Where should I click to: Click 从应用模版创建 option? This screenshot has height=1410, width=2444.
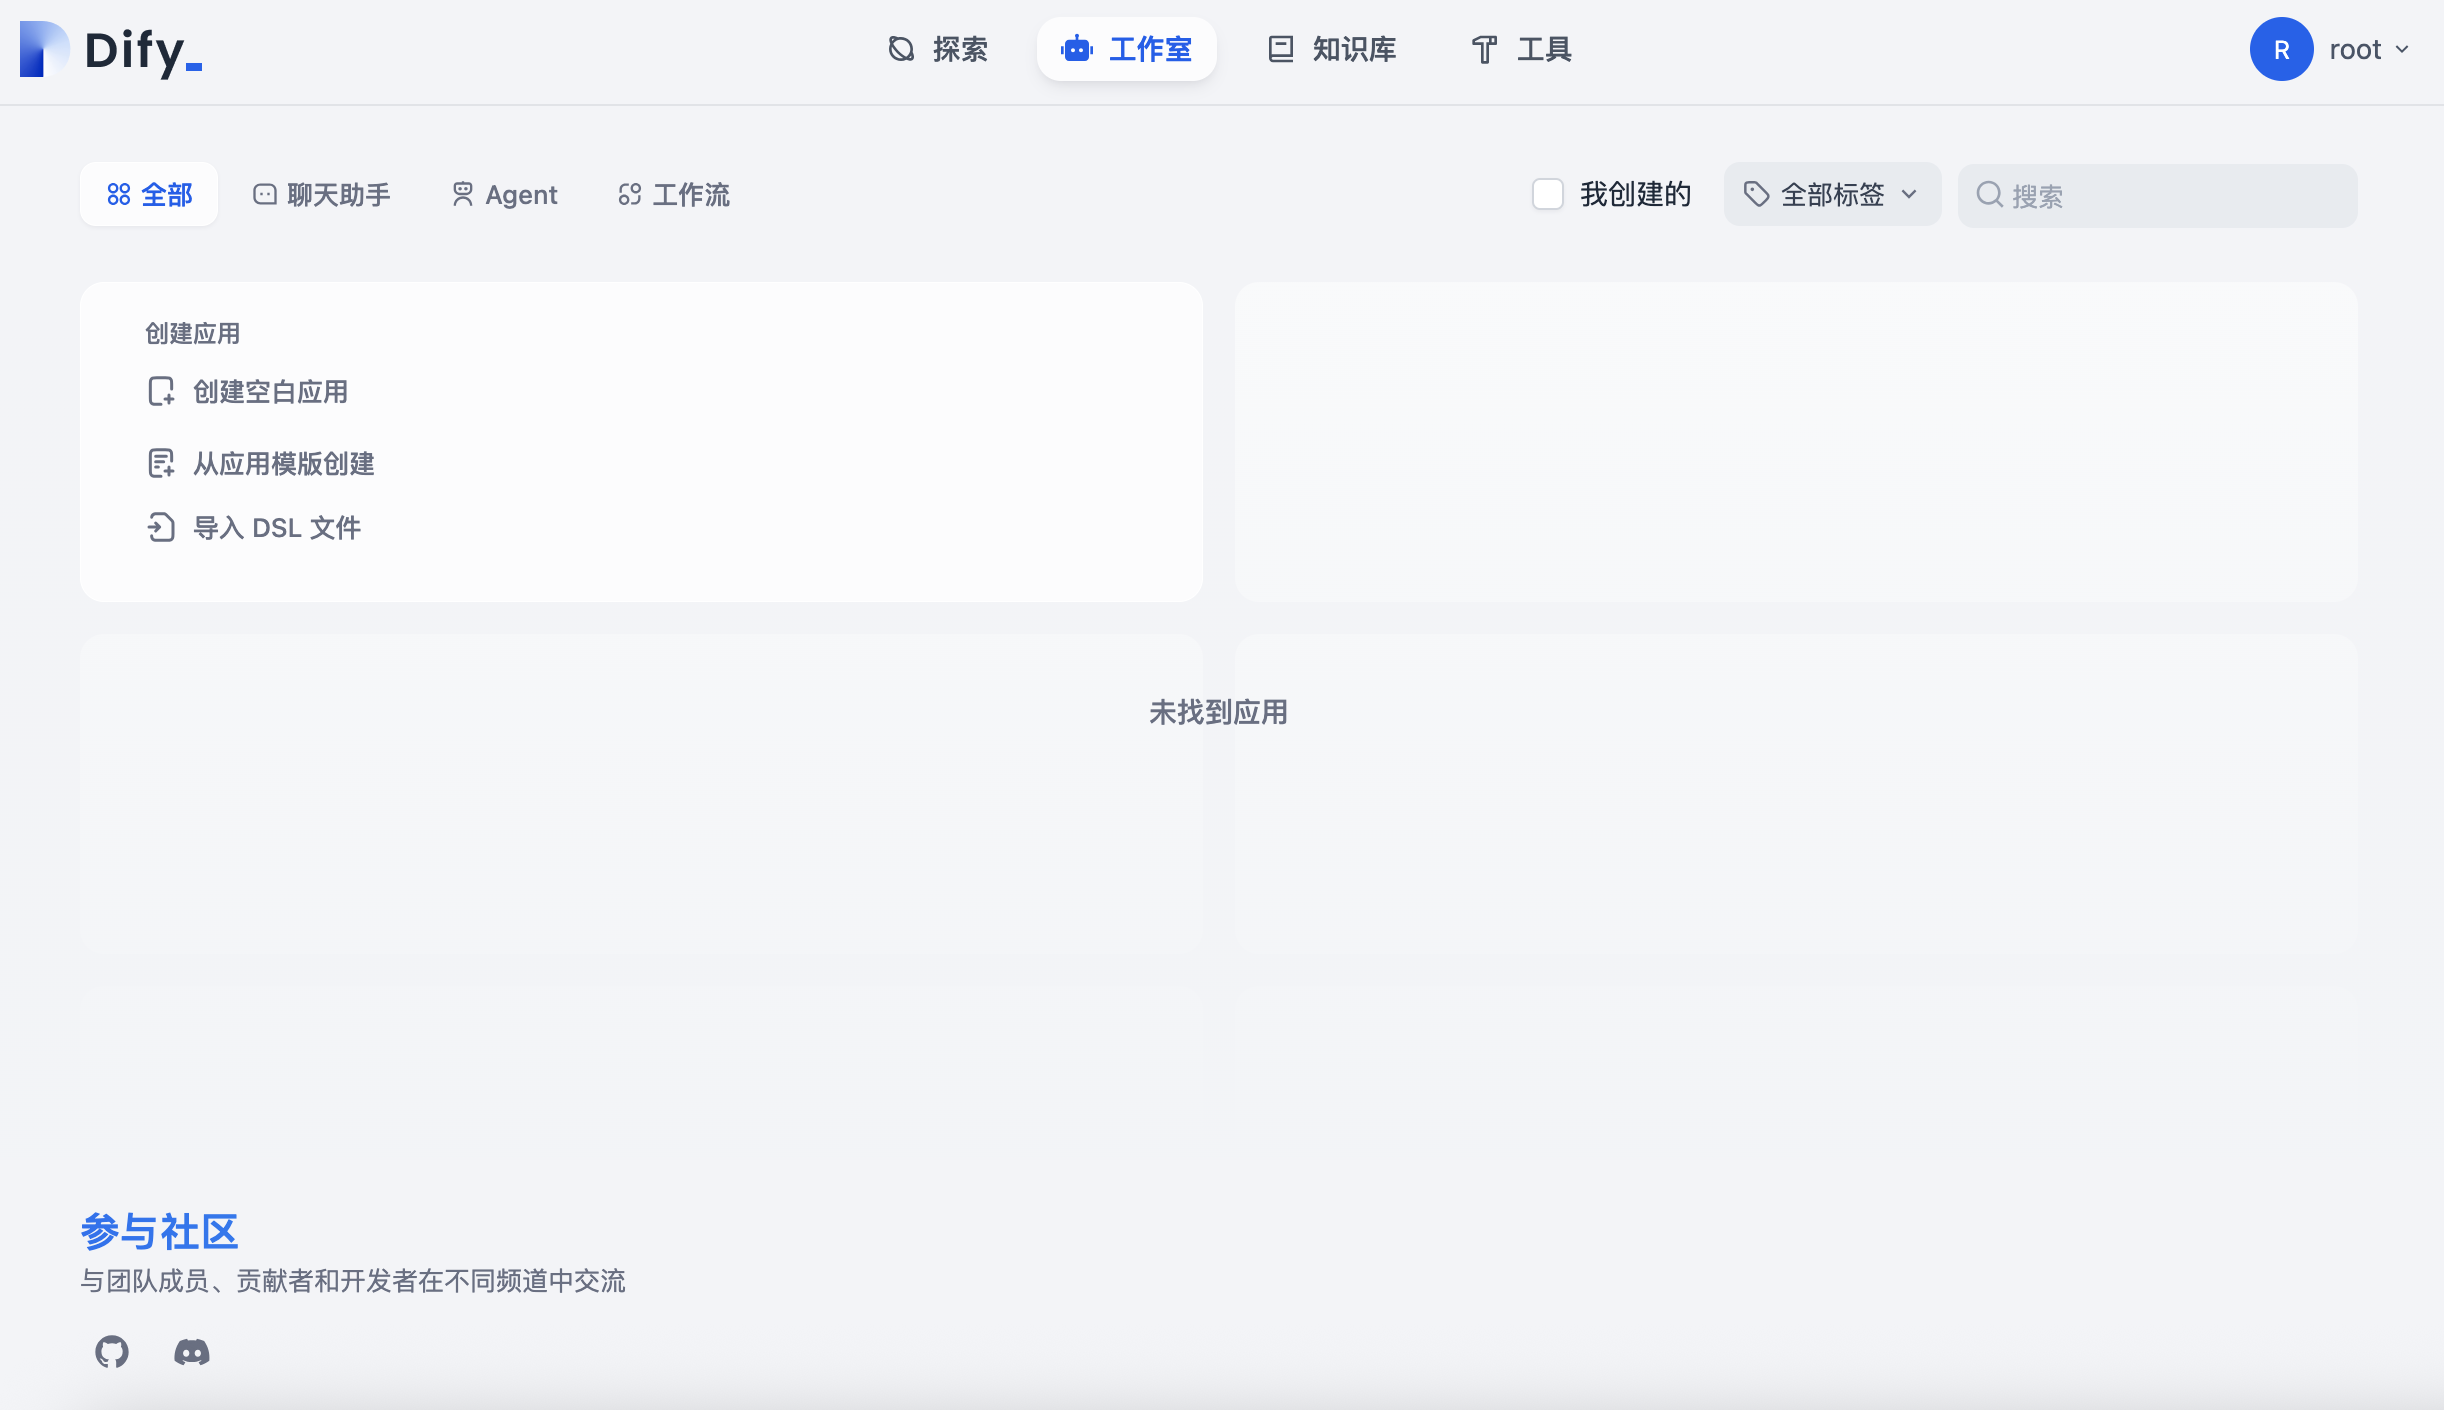coord(284,463)
